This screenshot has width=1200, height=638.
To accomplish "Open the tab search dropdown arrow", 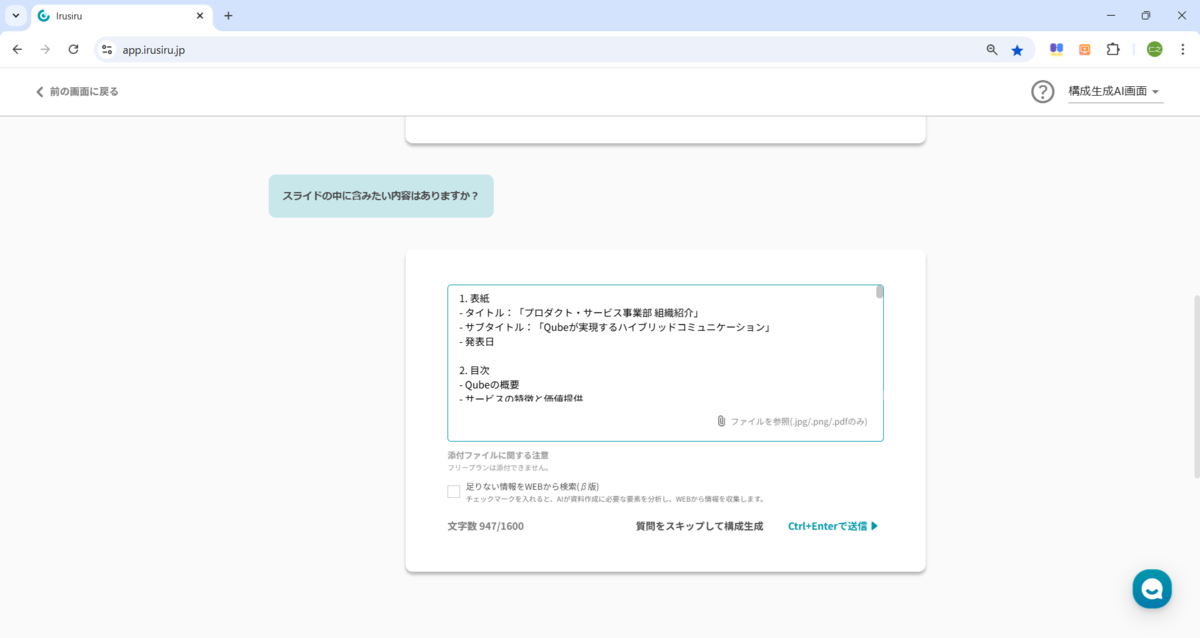I will pos(16,16).
